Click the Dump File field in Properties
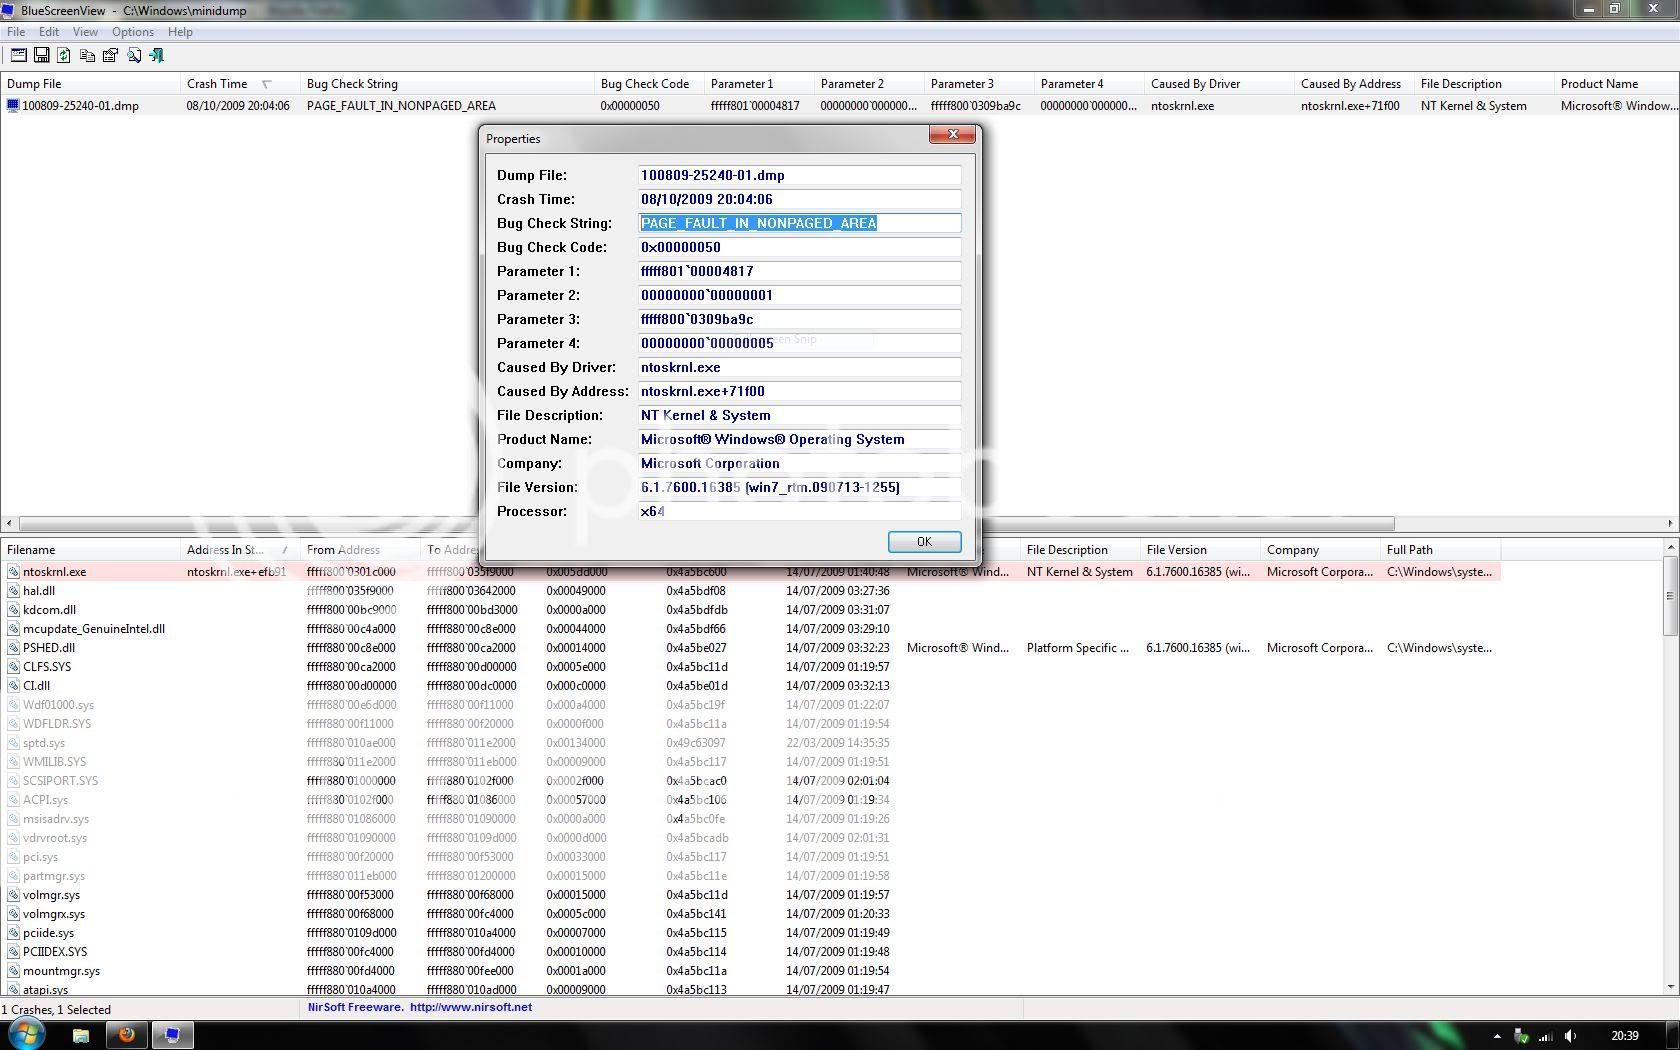1680x1050 pixels. click(x=799, y=175)
